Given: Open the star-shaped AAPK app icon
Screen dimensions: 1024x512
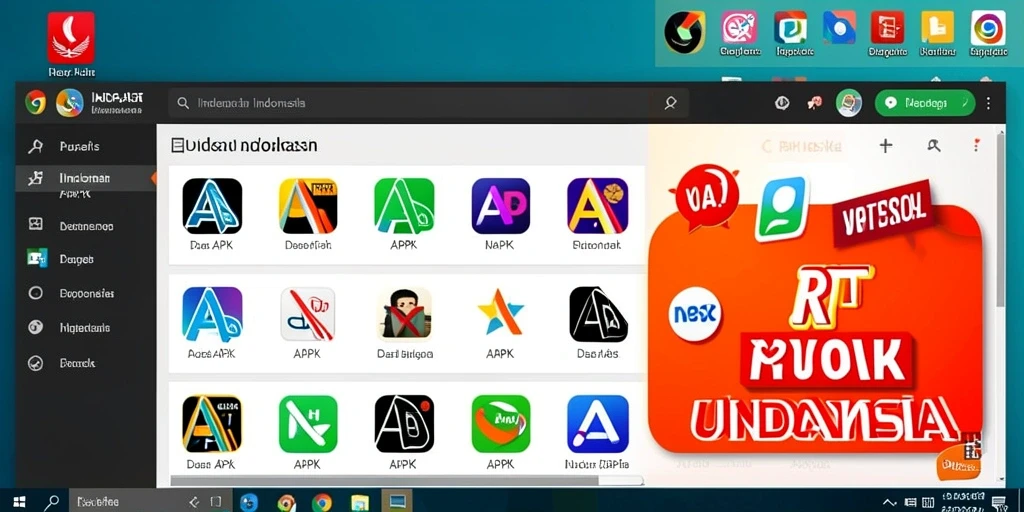Looking at the screenshot, I should (500, 314).
